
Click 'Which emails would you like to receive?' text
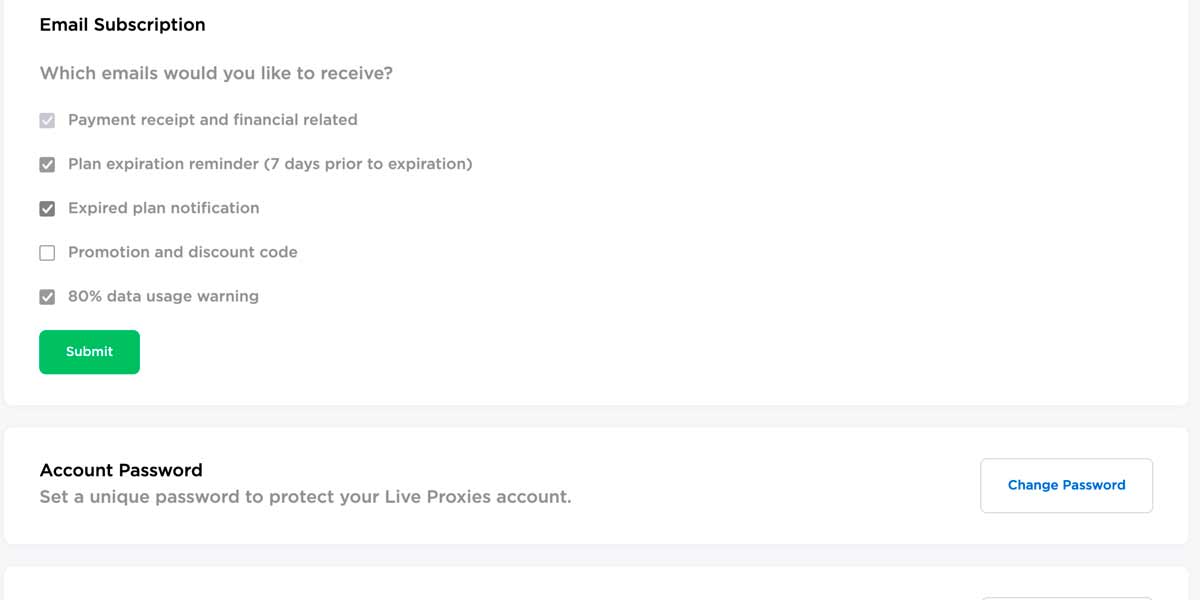coord(216,74)
